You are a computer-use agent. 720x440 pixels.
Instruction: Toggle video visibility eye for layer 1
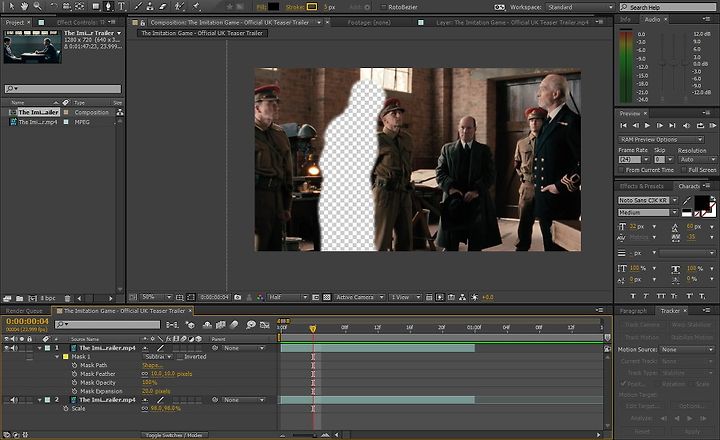coord(6,348)
